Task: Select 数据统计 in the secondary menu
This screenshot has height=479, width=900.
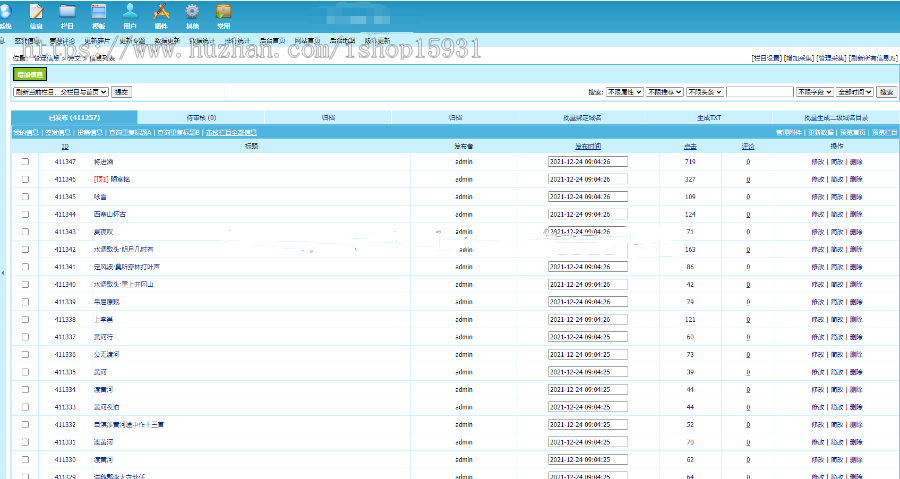Action: [x=202, y=41]
